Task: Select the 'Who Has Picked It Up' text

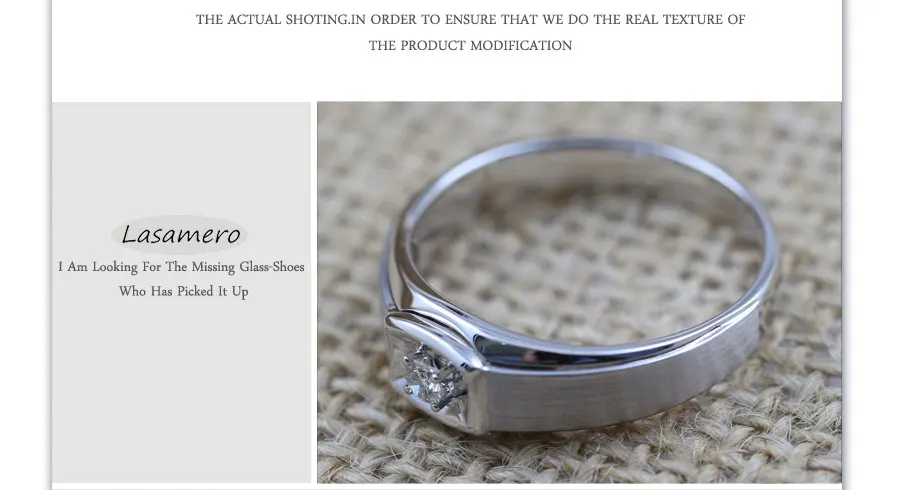Action: [184, 291]
